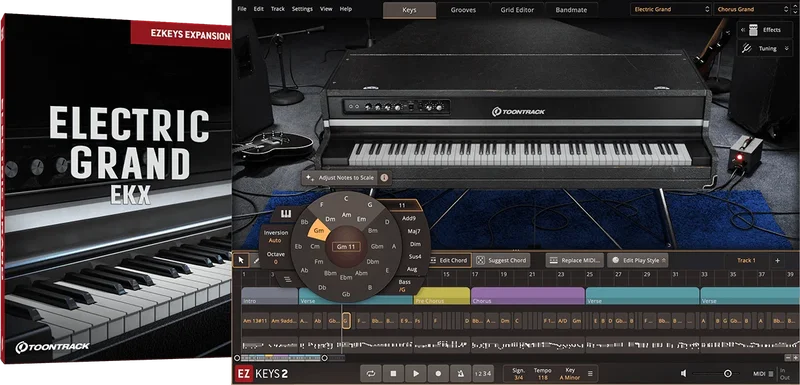
Task: Select the Gm chord on the chord wheel
Action: pos(320,231)
